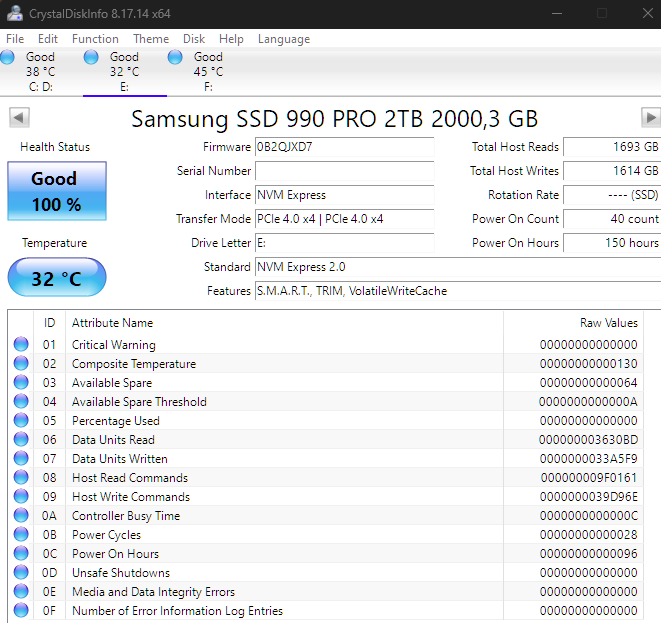Open the Function menu
661x623 pixels.
click(x=95, y=39)
